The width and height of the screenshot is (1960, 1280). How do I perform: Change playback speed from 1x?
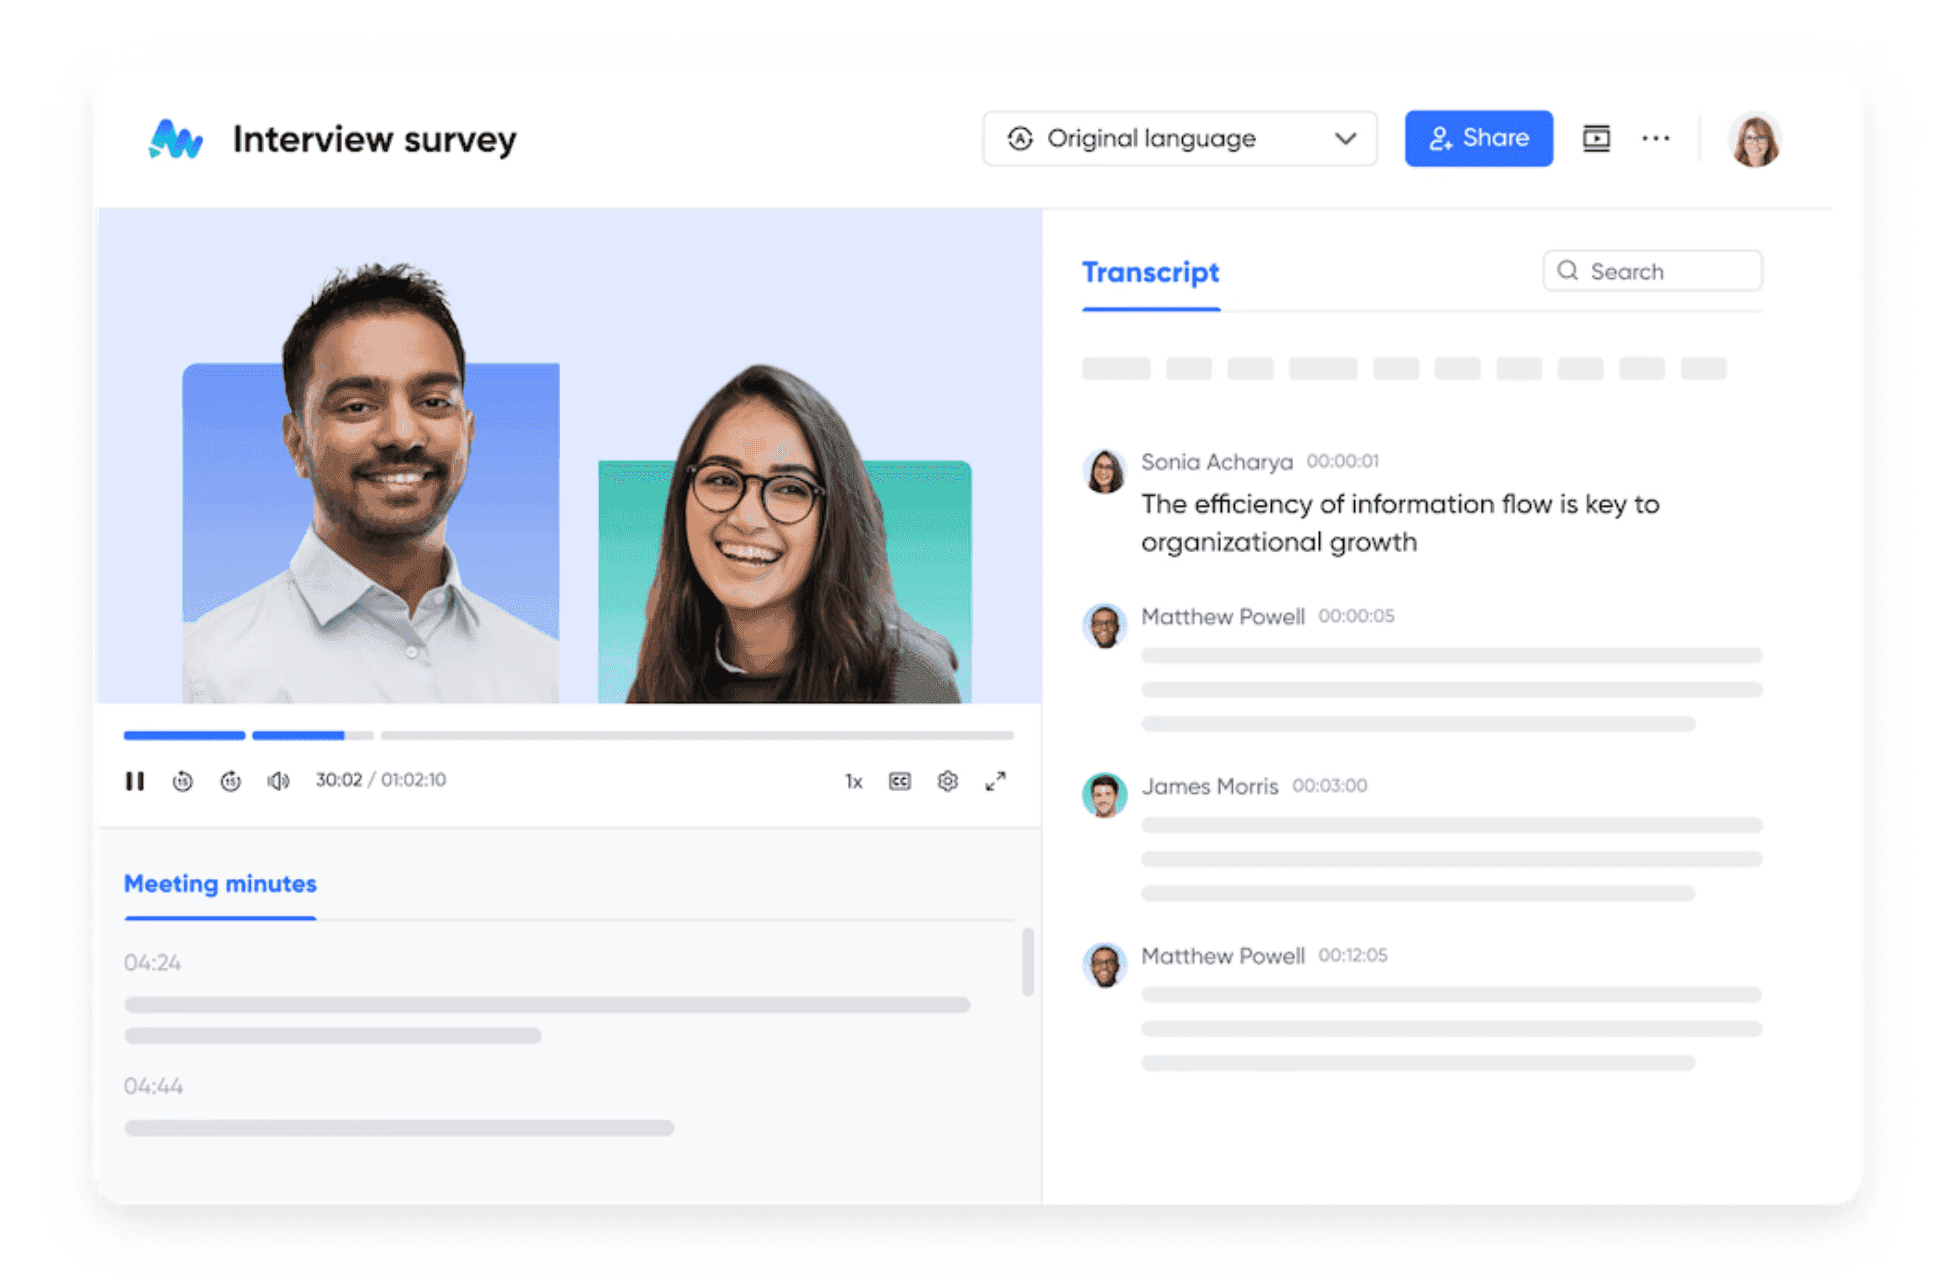[853, 781]
